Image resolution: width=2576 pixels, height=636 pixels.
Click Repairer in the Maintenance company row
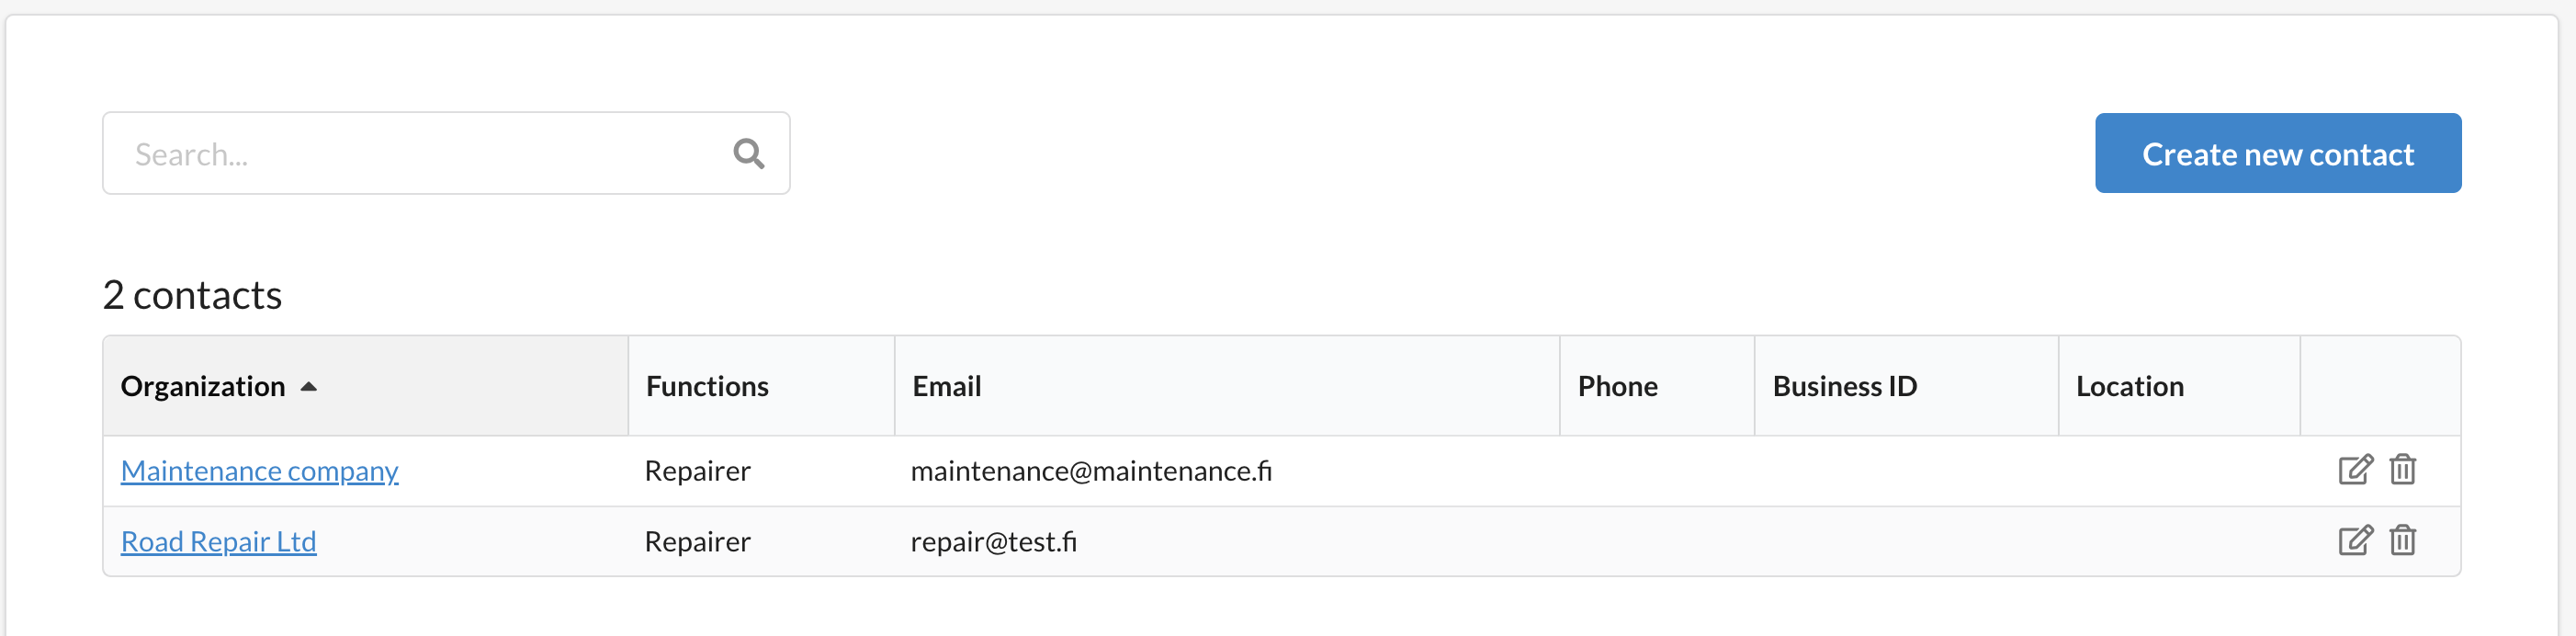(697, 471)
